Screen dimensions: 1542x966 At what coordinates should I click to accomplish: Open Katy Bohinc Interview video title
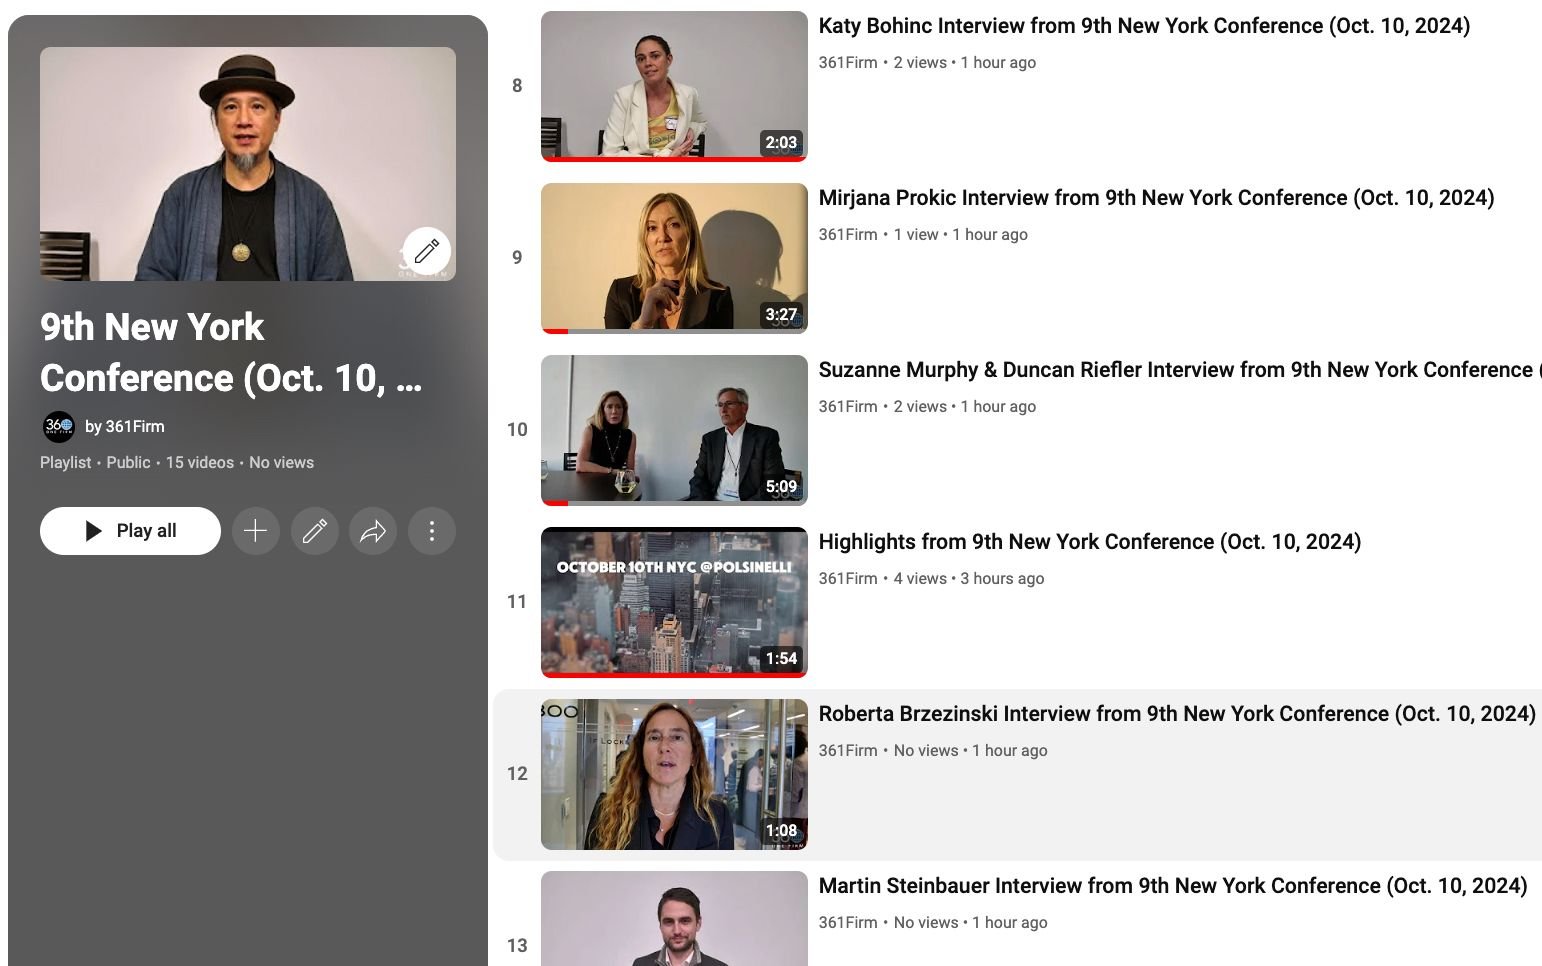[x=1144, y=26]
